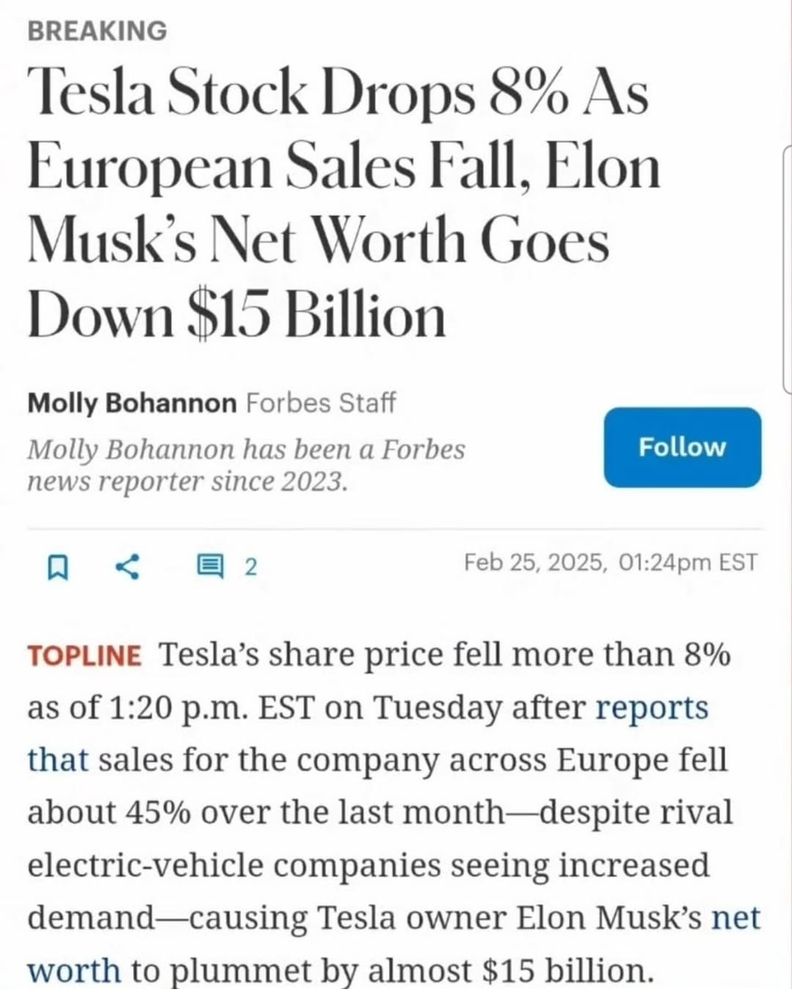Click the red TOPLINE label
Image resolution: width=792 pixels, height=1000 pixels.
tap(84, 656)
